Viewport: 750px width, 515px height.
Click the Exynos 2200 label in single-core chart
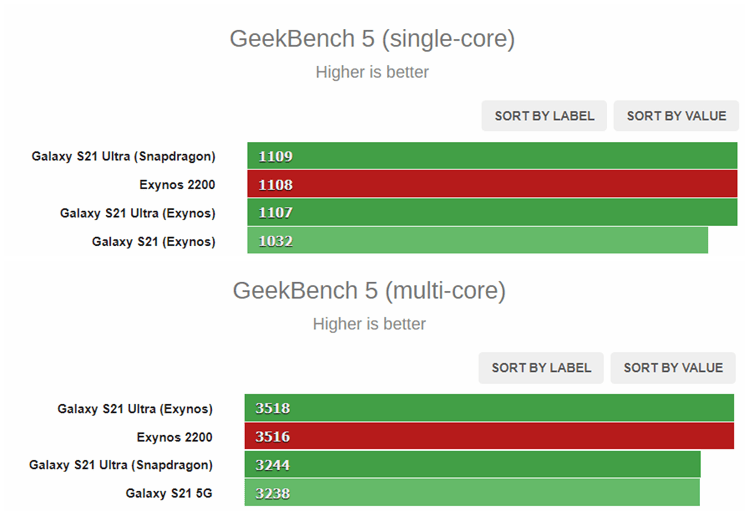pyautogui.click(x=177, y=184)
